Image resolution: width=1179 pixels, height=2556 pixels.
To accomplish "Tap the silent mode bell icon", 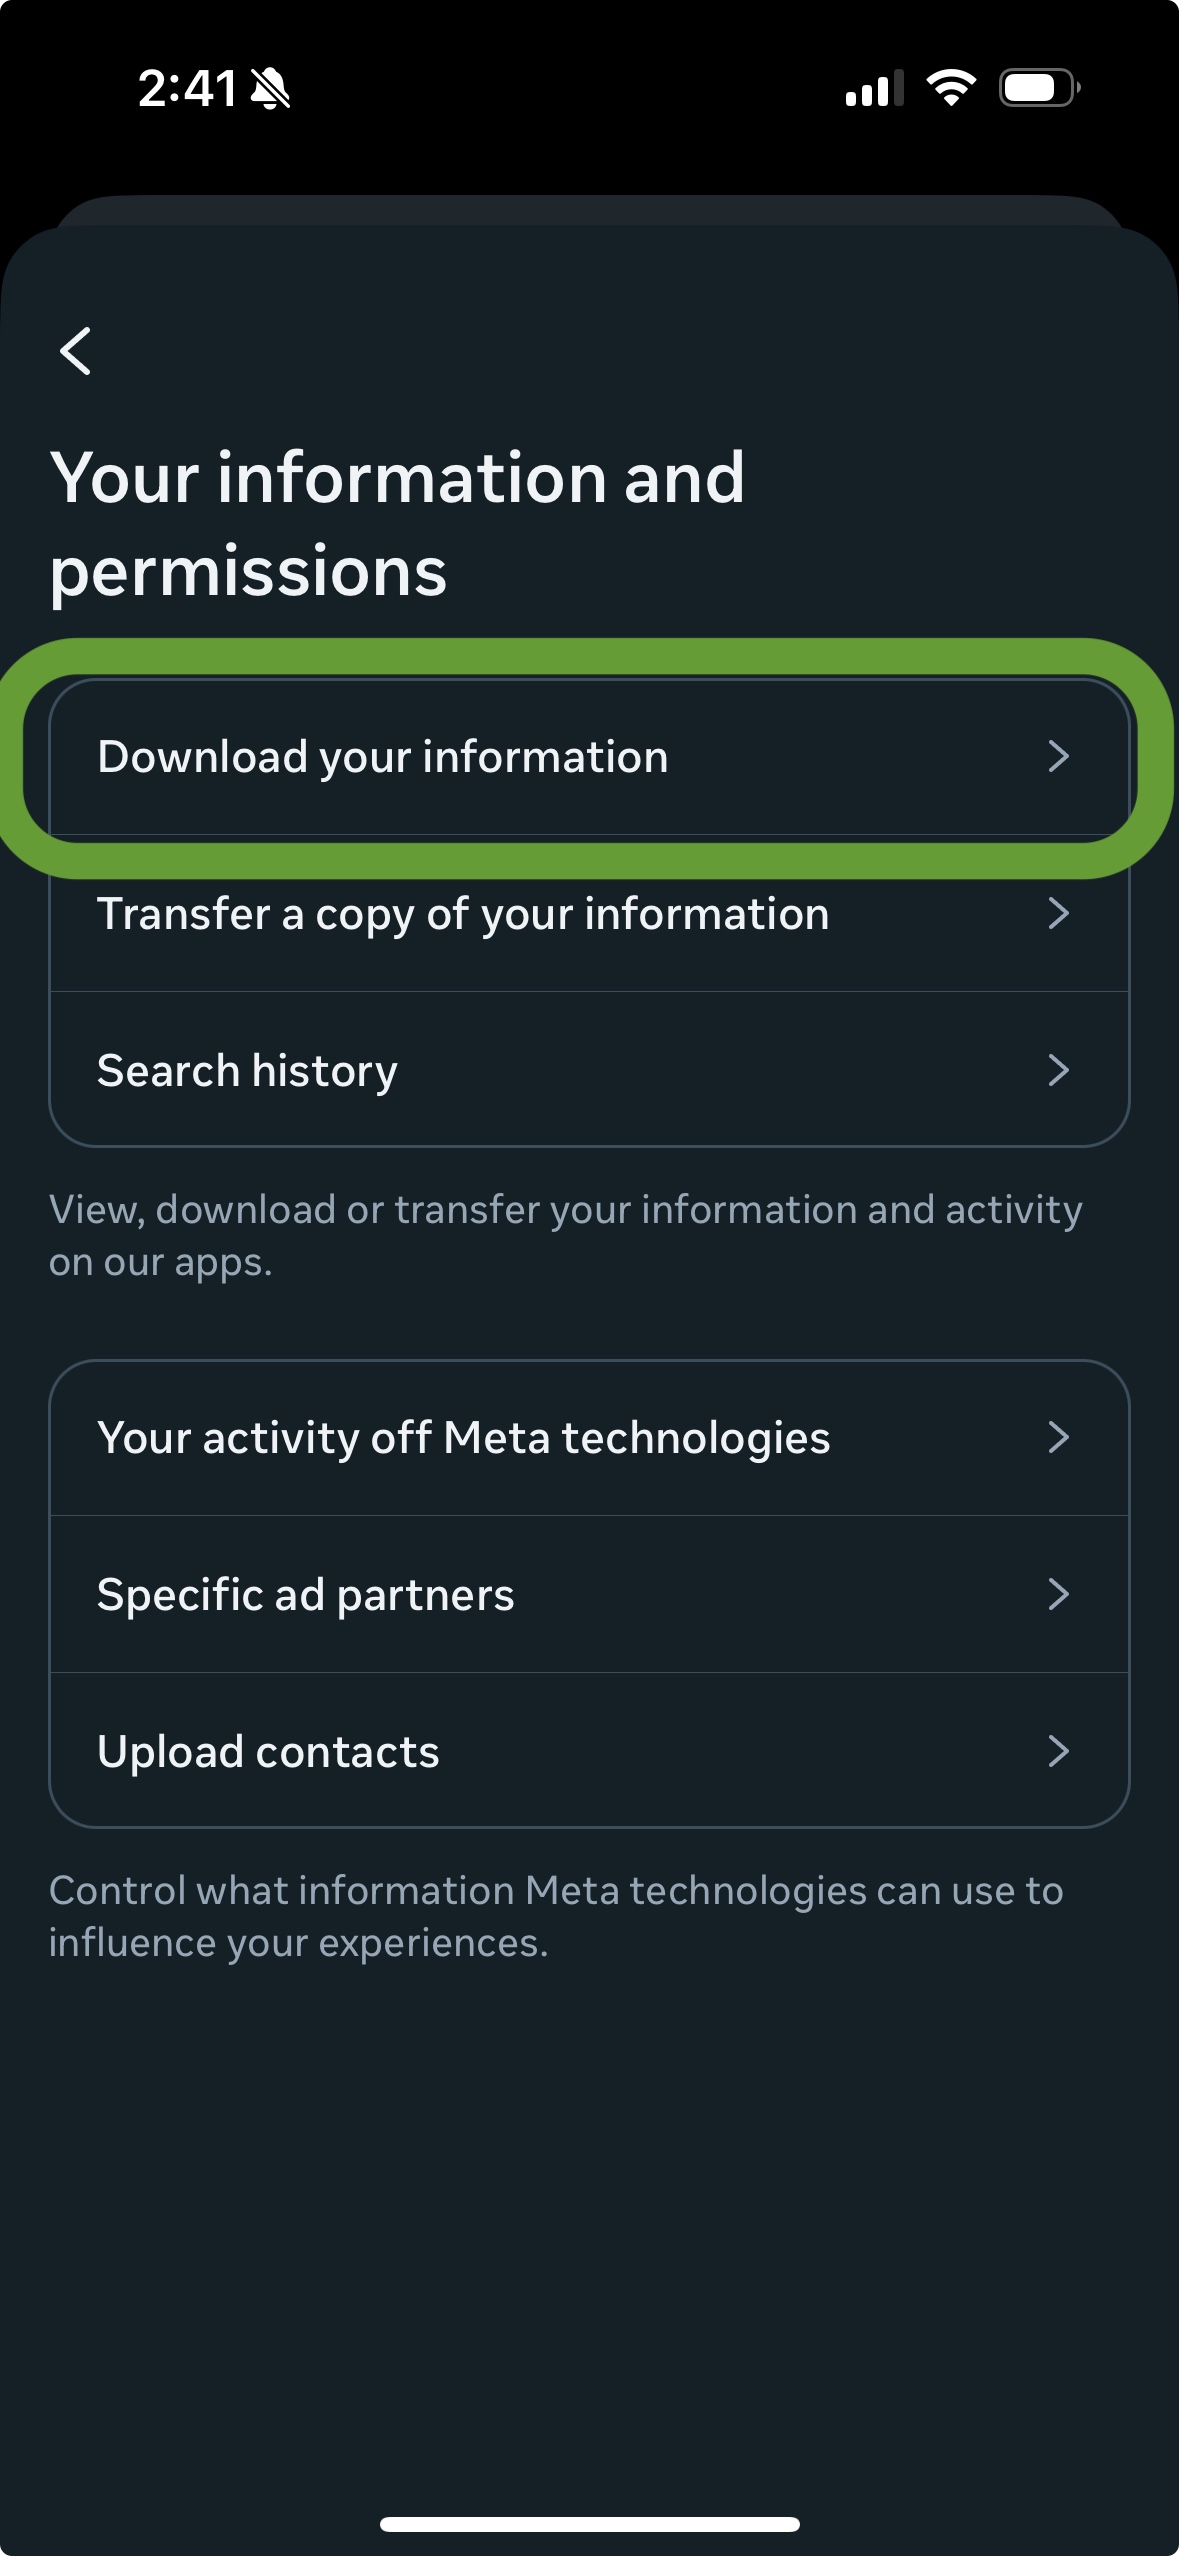I will 270,89.
